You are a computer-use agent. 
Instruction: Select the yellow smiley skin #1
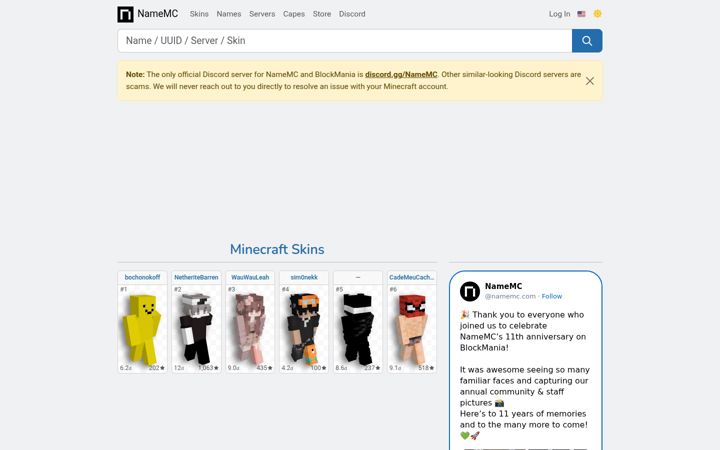pos(142,328)
